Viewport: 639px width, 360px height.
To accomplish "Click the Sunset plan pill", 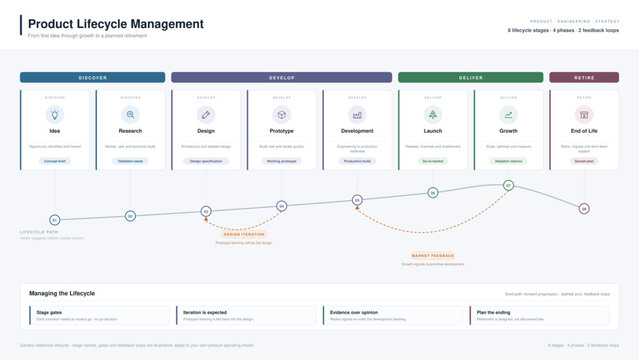I will [x=584, y=161].
